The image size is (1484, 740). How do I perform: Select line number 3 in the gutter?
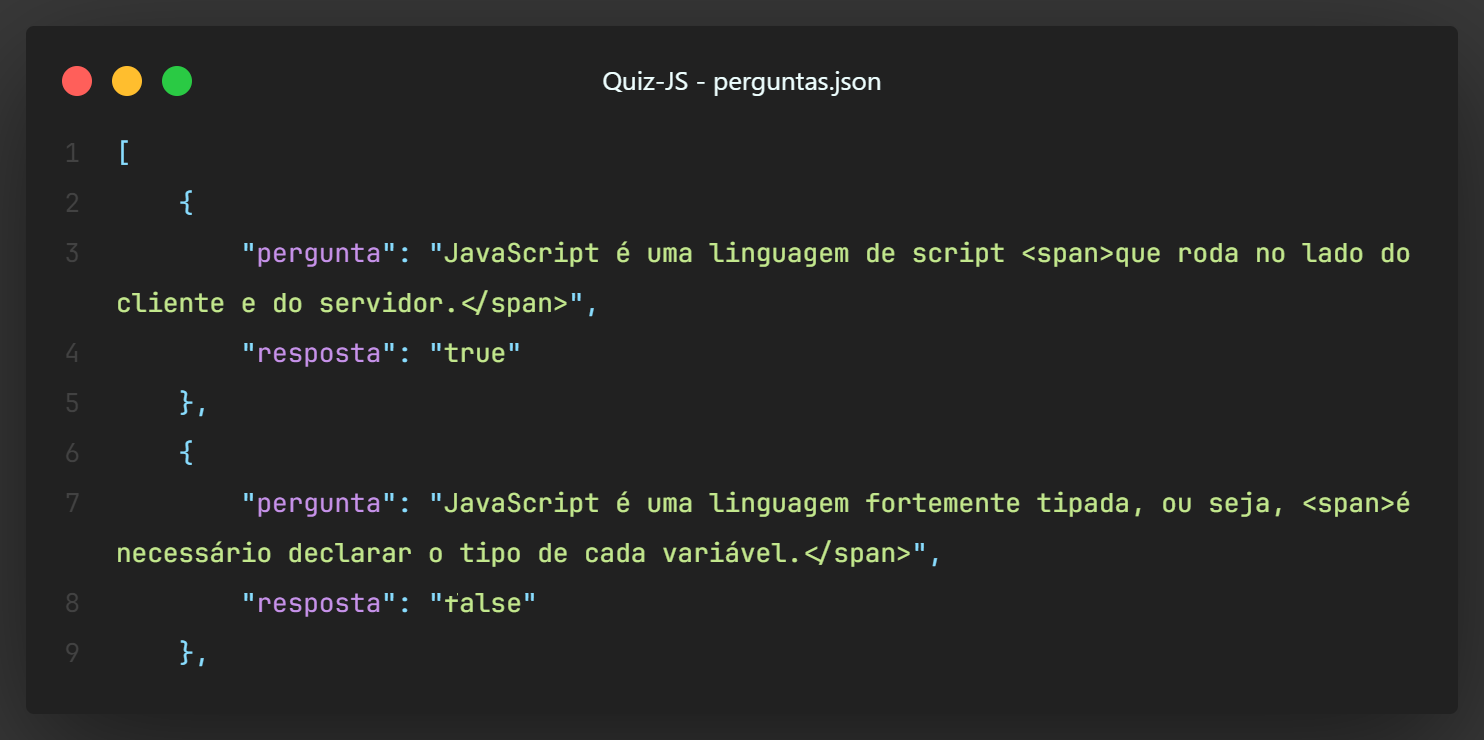click(x=71, y=253)
